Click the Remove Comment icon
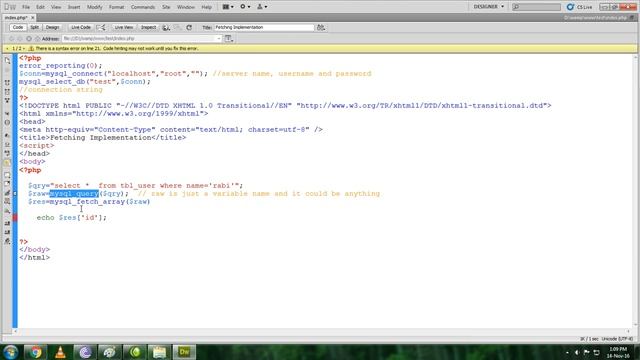Screen dimensions: 640x360 [7, 184]
